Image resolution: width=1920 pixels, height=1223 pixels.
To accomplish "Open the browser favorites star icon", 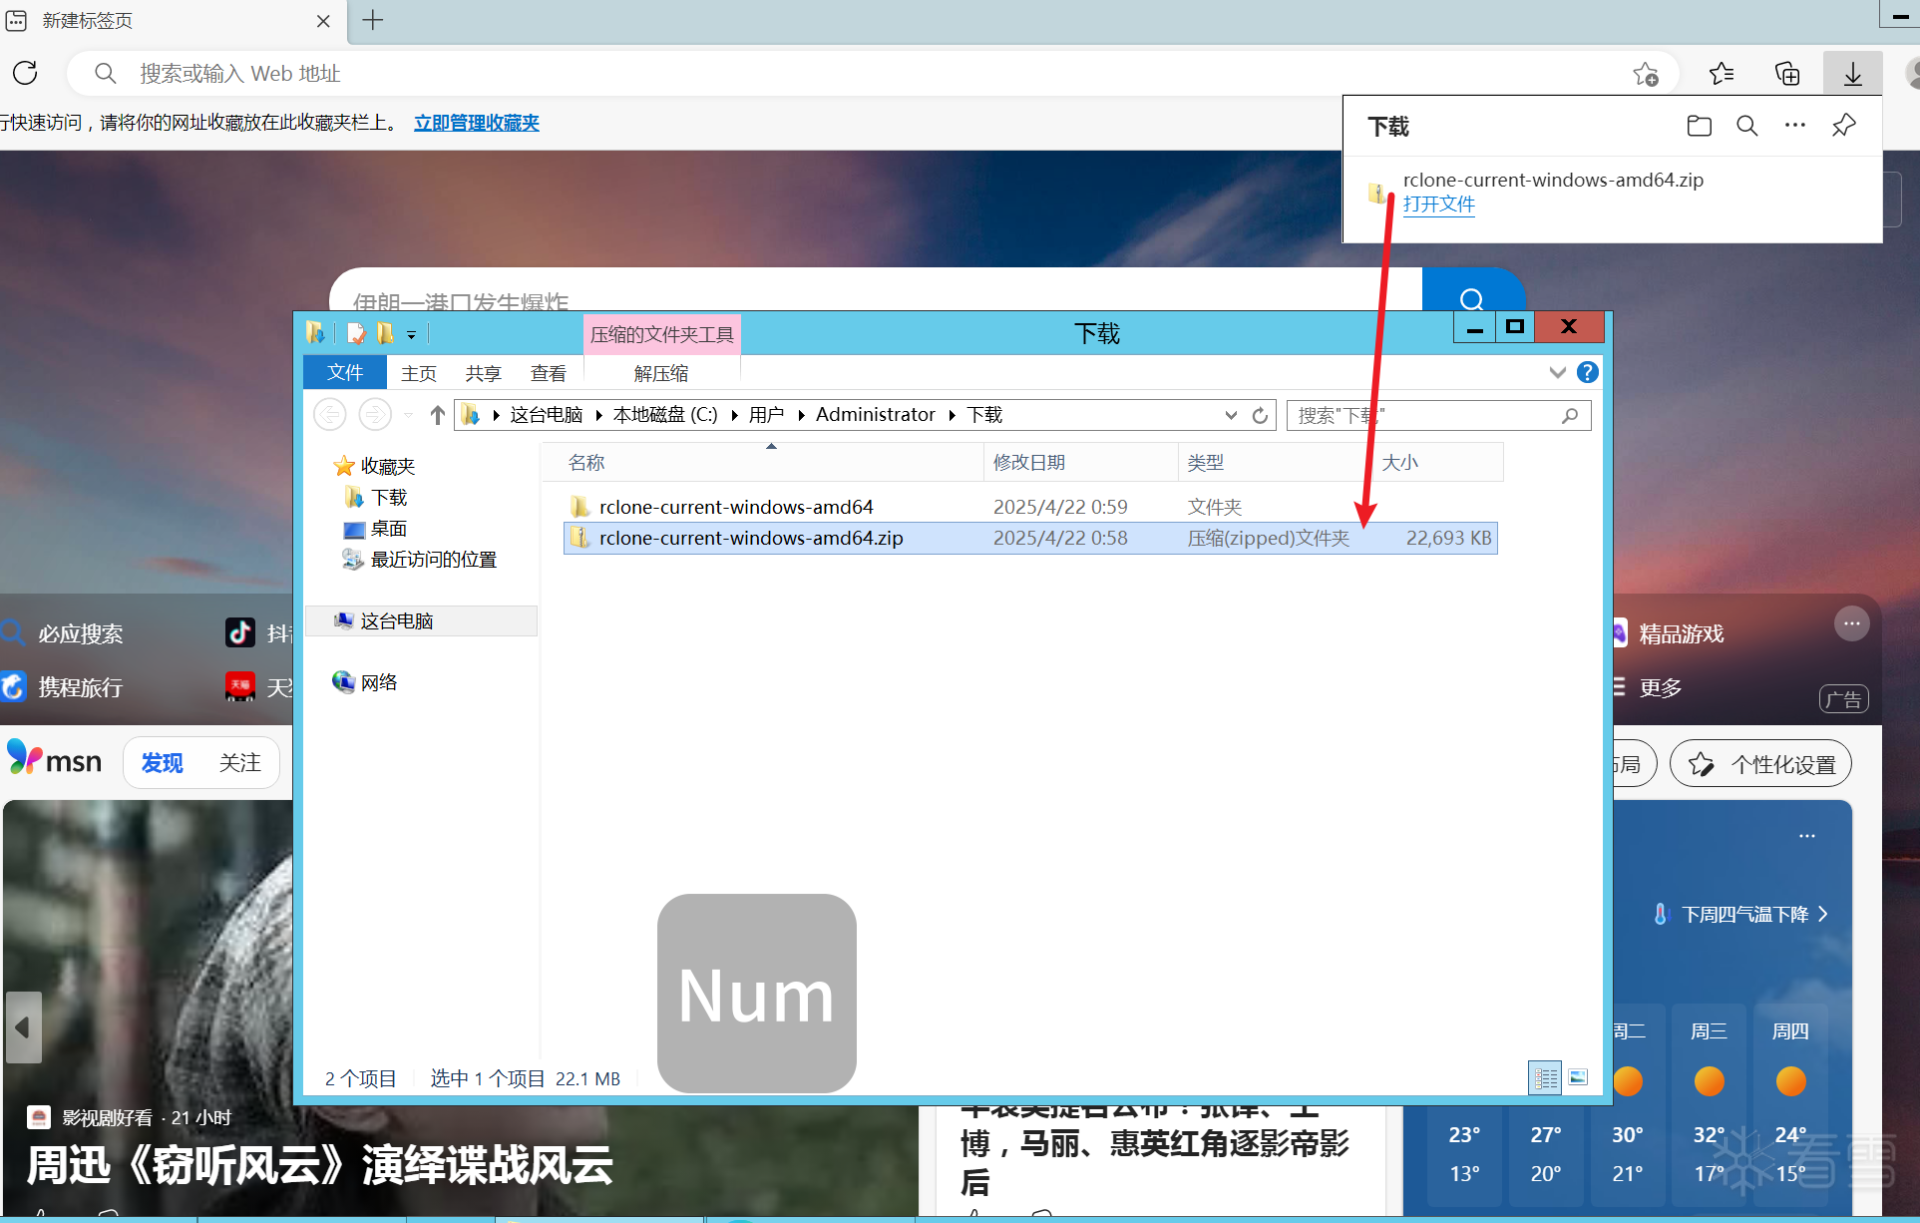I will [x=1721, y=73].
